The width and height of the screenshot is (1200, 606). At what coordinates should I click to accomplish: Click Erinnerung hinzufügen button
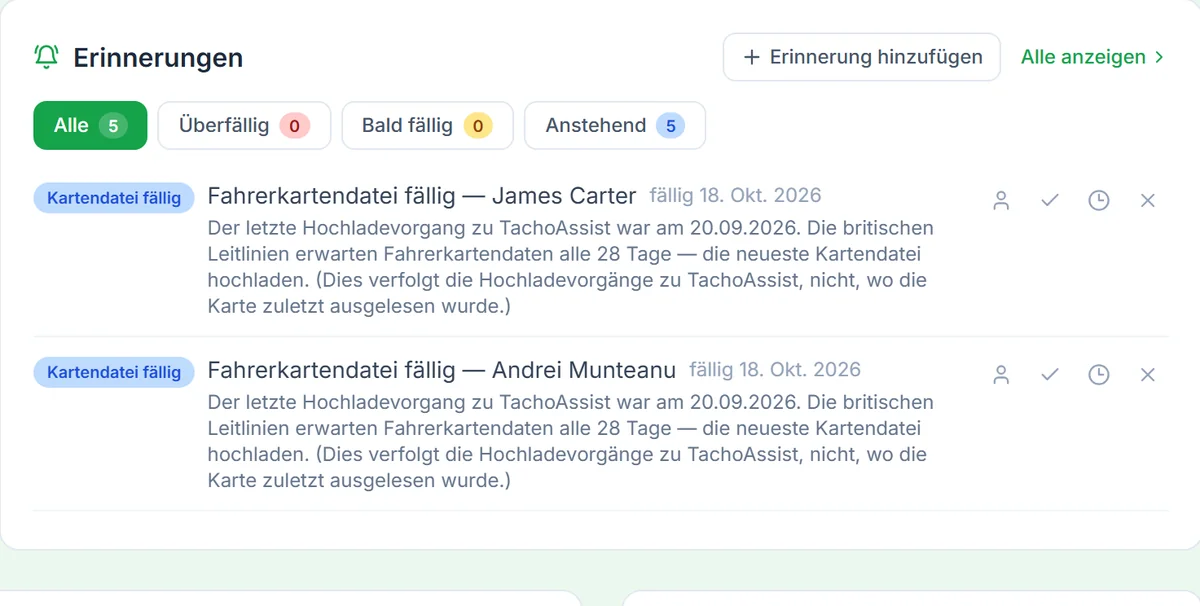pyautogui.click(x=862, y=57)
